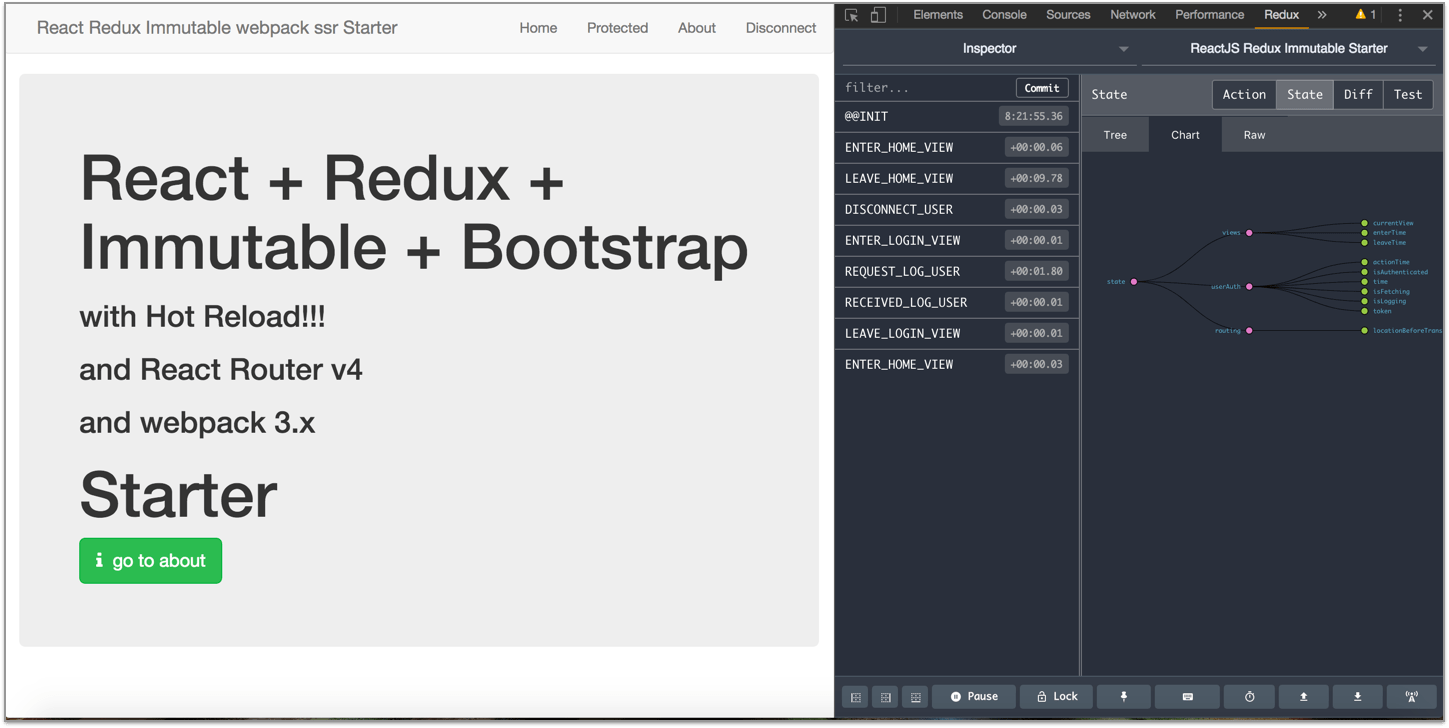
Task: Toggle Pause recording in Redux DevTools
Action: pyautogui.click(x=973, y=697)
